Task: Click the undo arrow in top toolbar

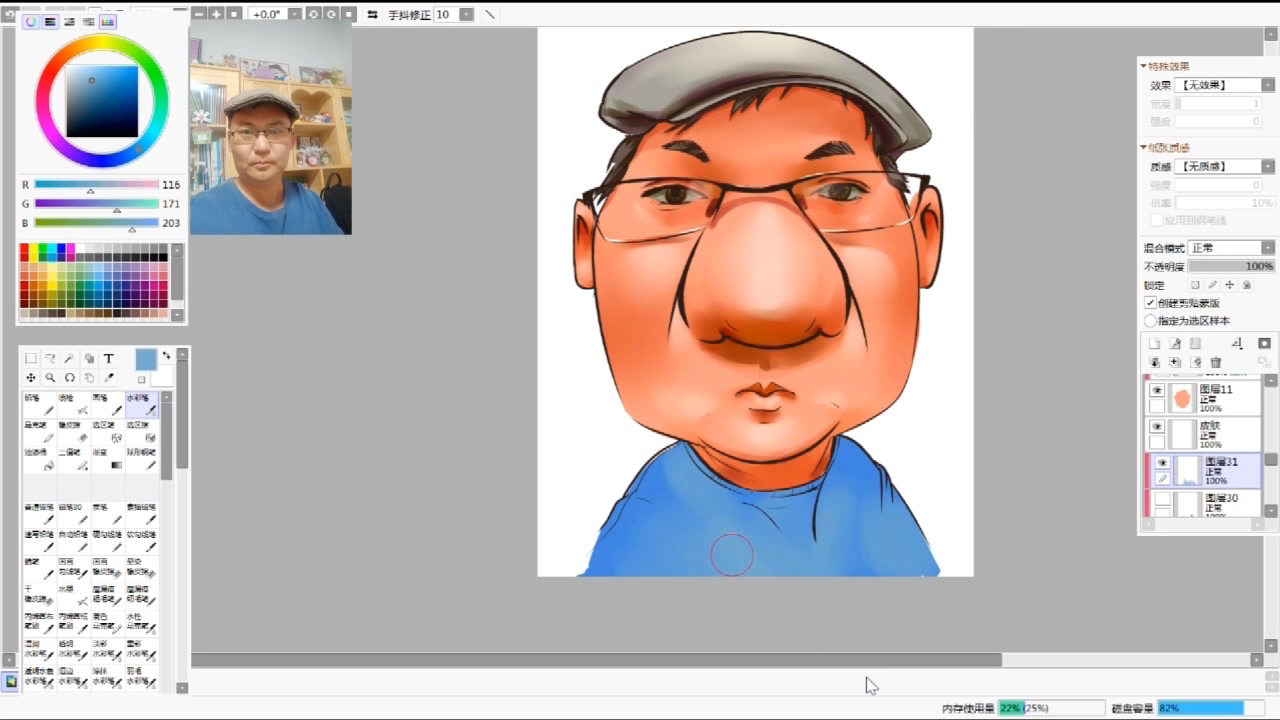Action: [8, 14]
